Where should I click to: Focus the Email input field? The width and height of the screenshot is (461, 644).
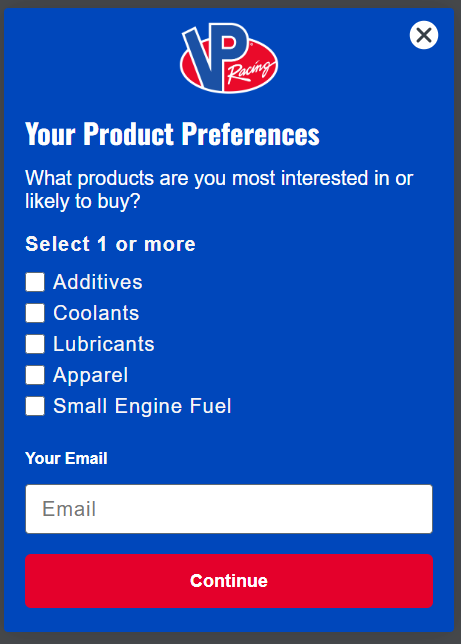(x=229, y=509)
